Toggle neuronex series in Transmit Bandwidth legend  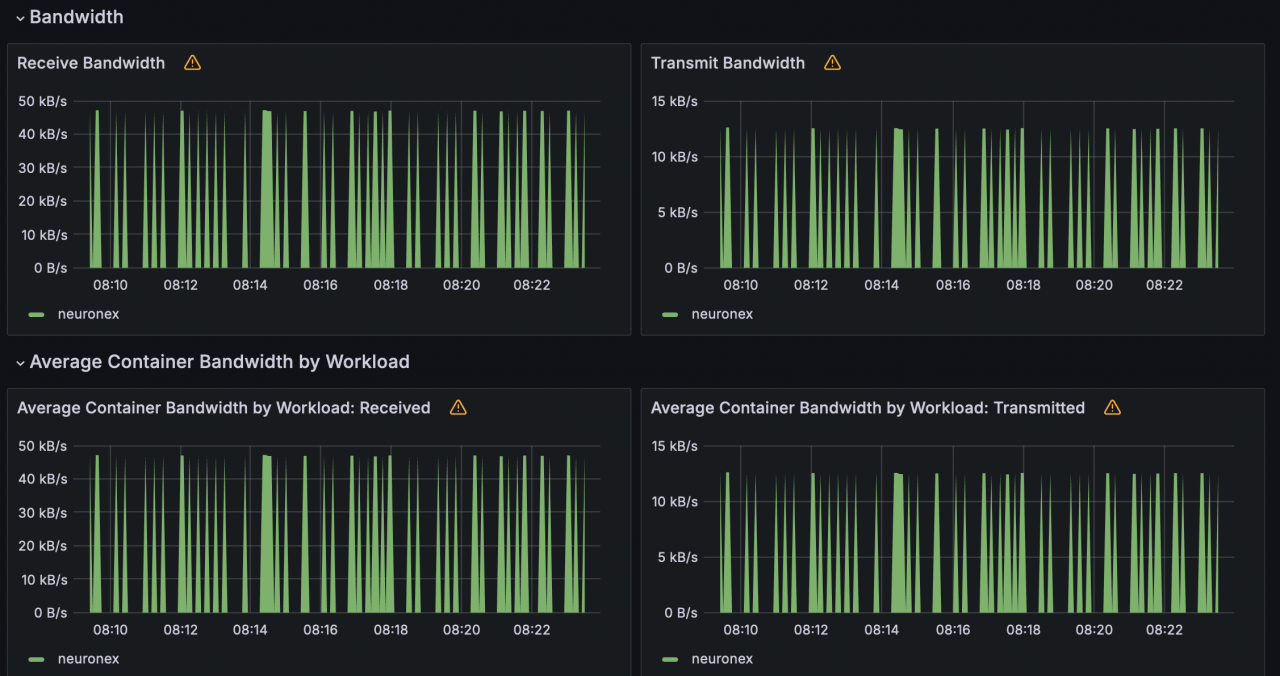(722, 314)
